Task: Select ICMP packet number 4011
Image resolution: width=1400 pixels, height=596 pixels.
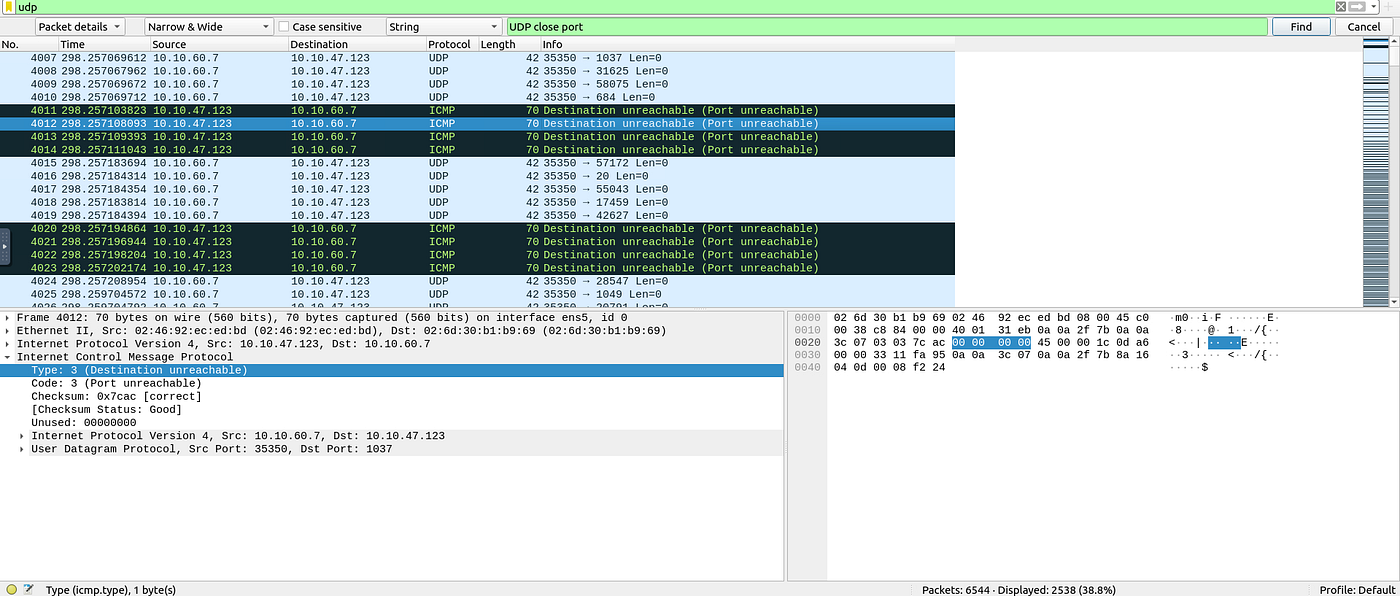Action: coord(477,110)
